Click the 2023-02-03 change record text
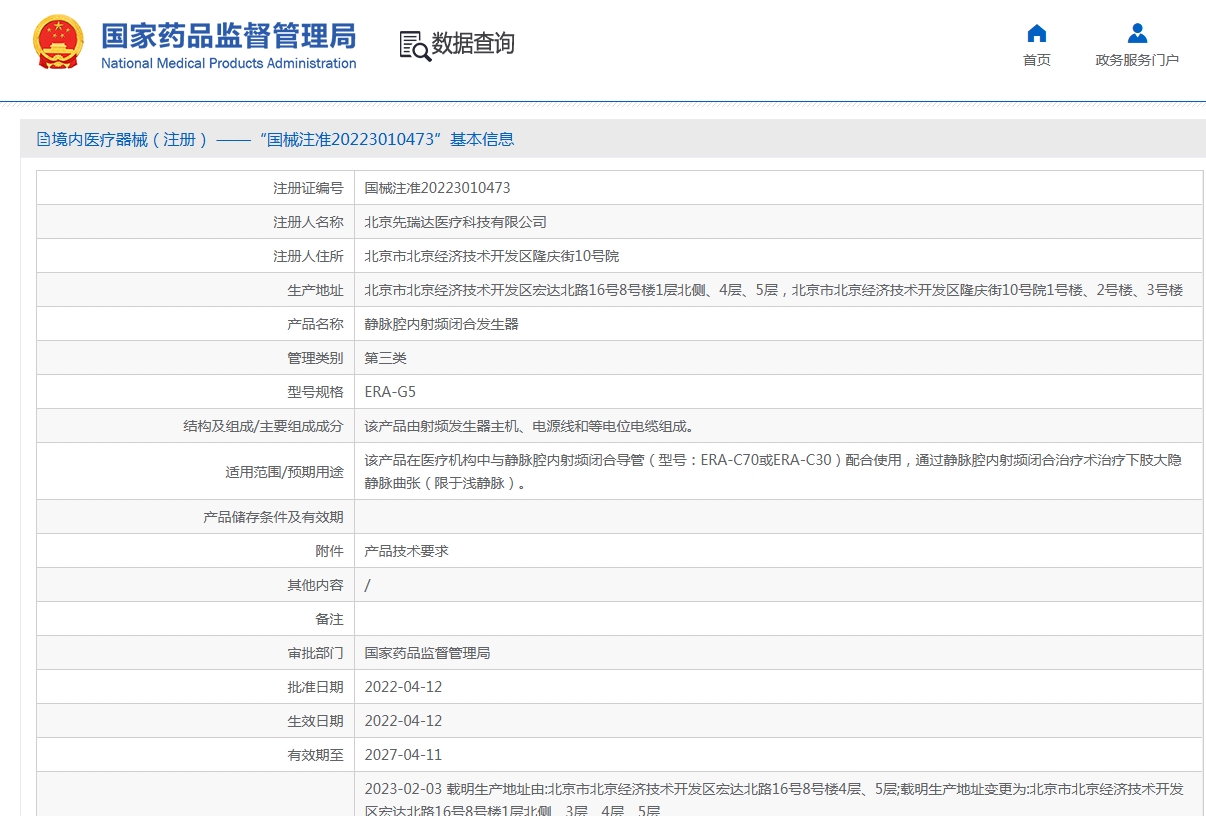Screen dimensions: 1206x816 point(773,799)
